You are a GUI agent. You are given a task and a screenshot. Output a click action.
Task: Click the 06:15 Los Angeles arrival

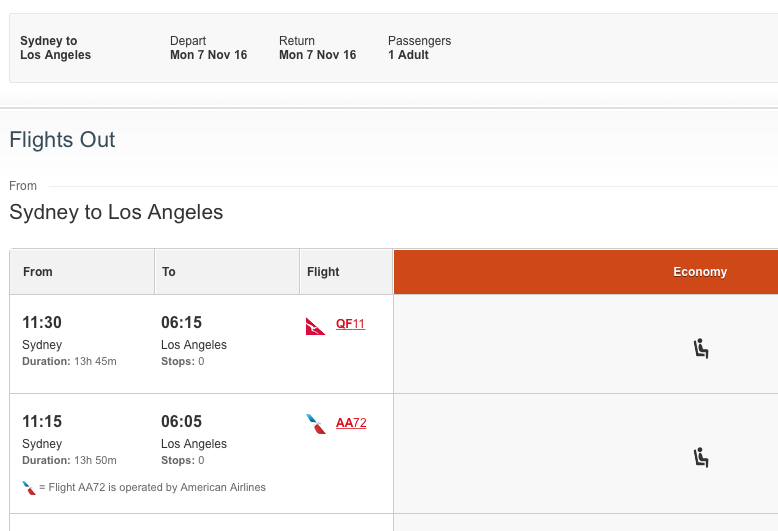point(182,323)
